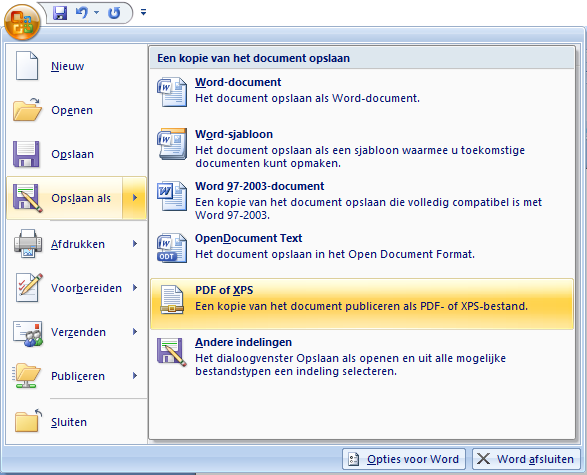This screenshot has height=475, width=587.
Task: Click the Openen folder icon
Action: point(27,110)
